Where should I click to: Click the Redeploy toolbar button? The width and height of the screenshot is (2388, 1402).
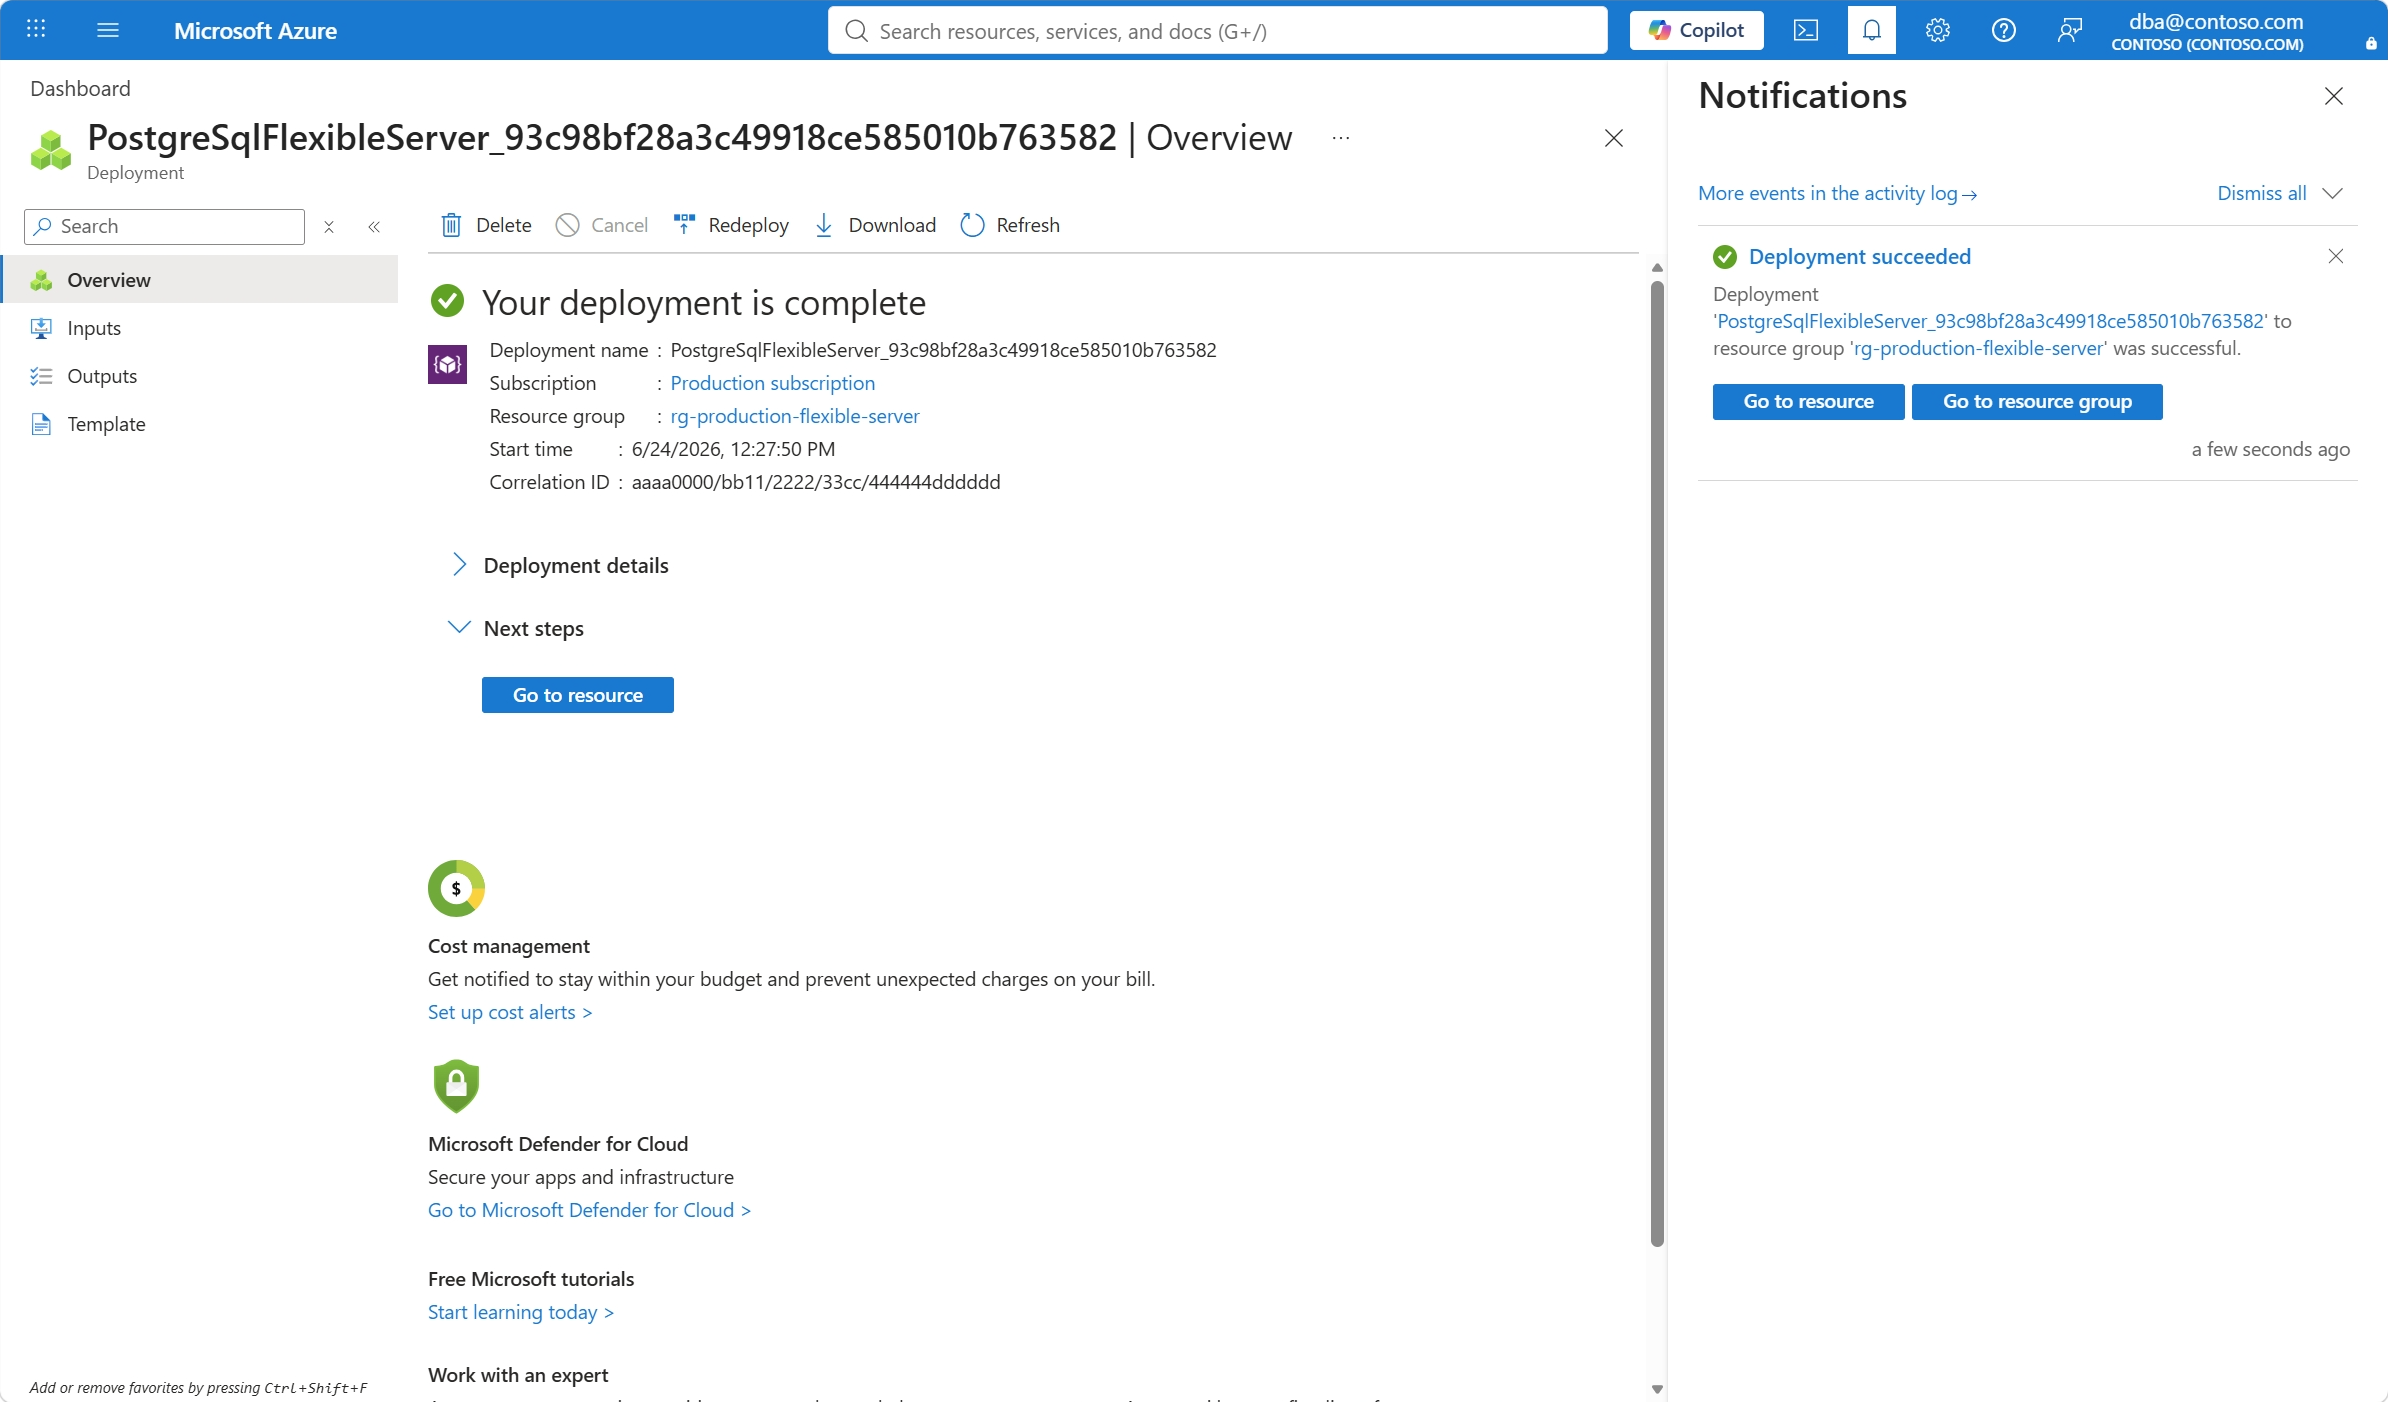pyautogui.click(x=731, y=225)
